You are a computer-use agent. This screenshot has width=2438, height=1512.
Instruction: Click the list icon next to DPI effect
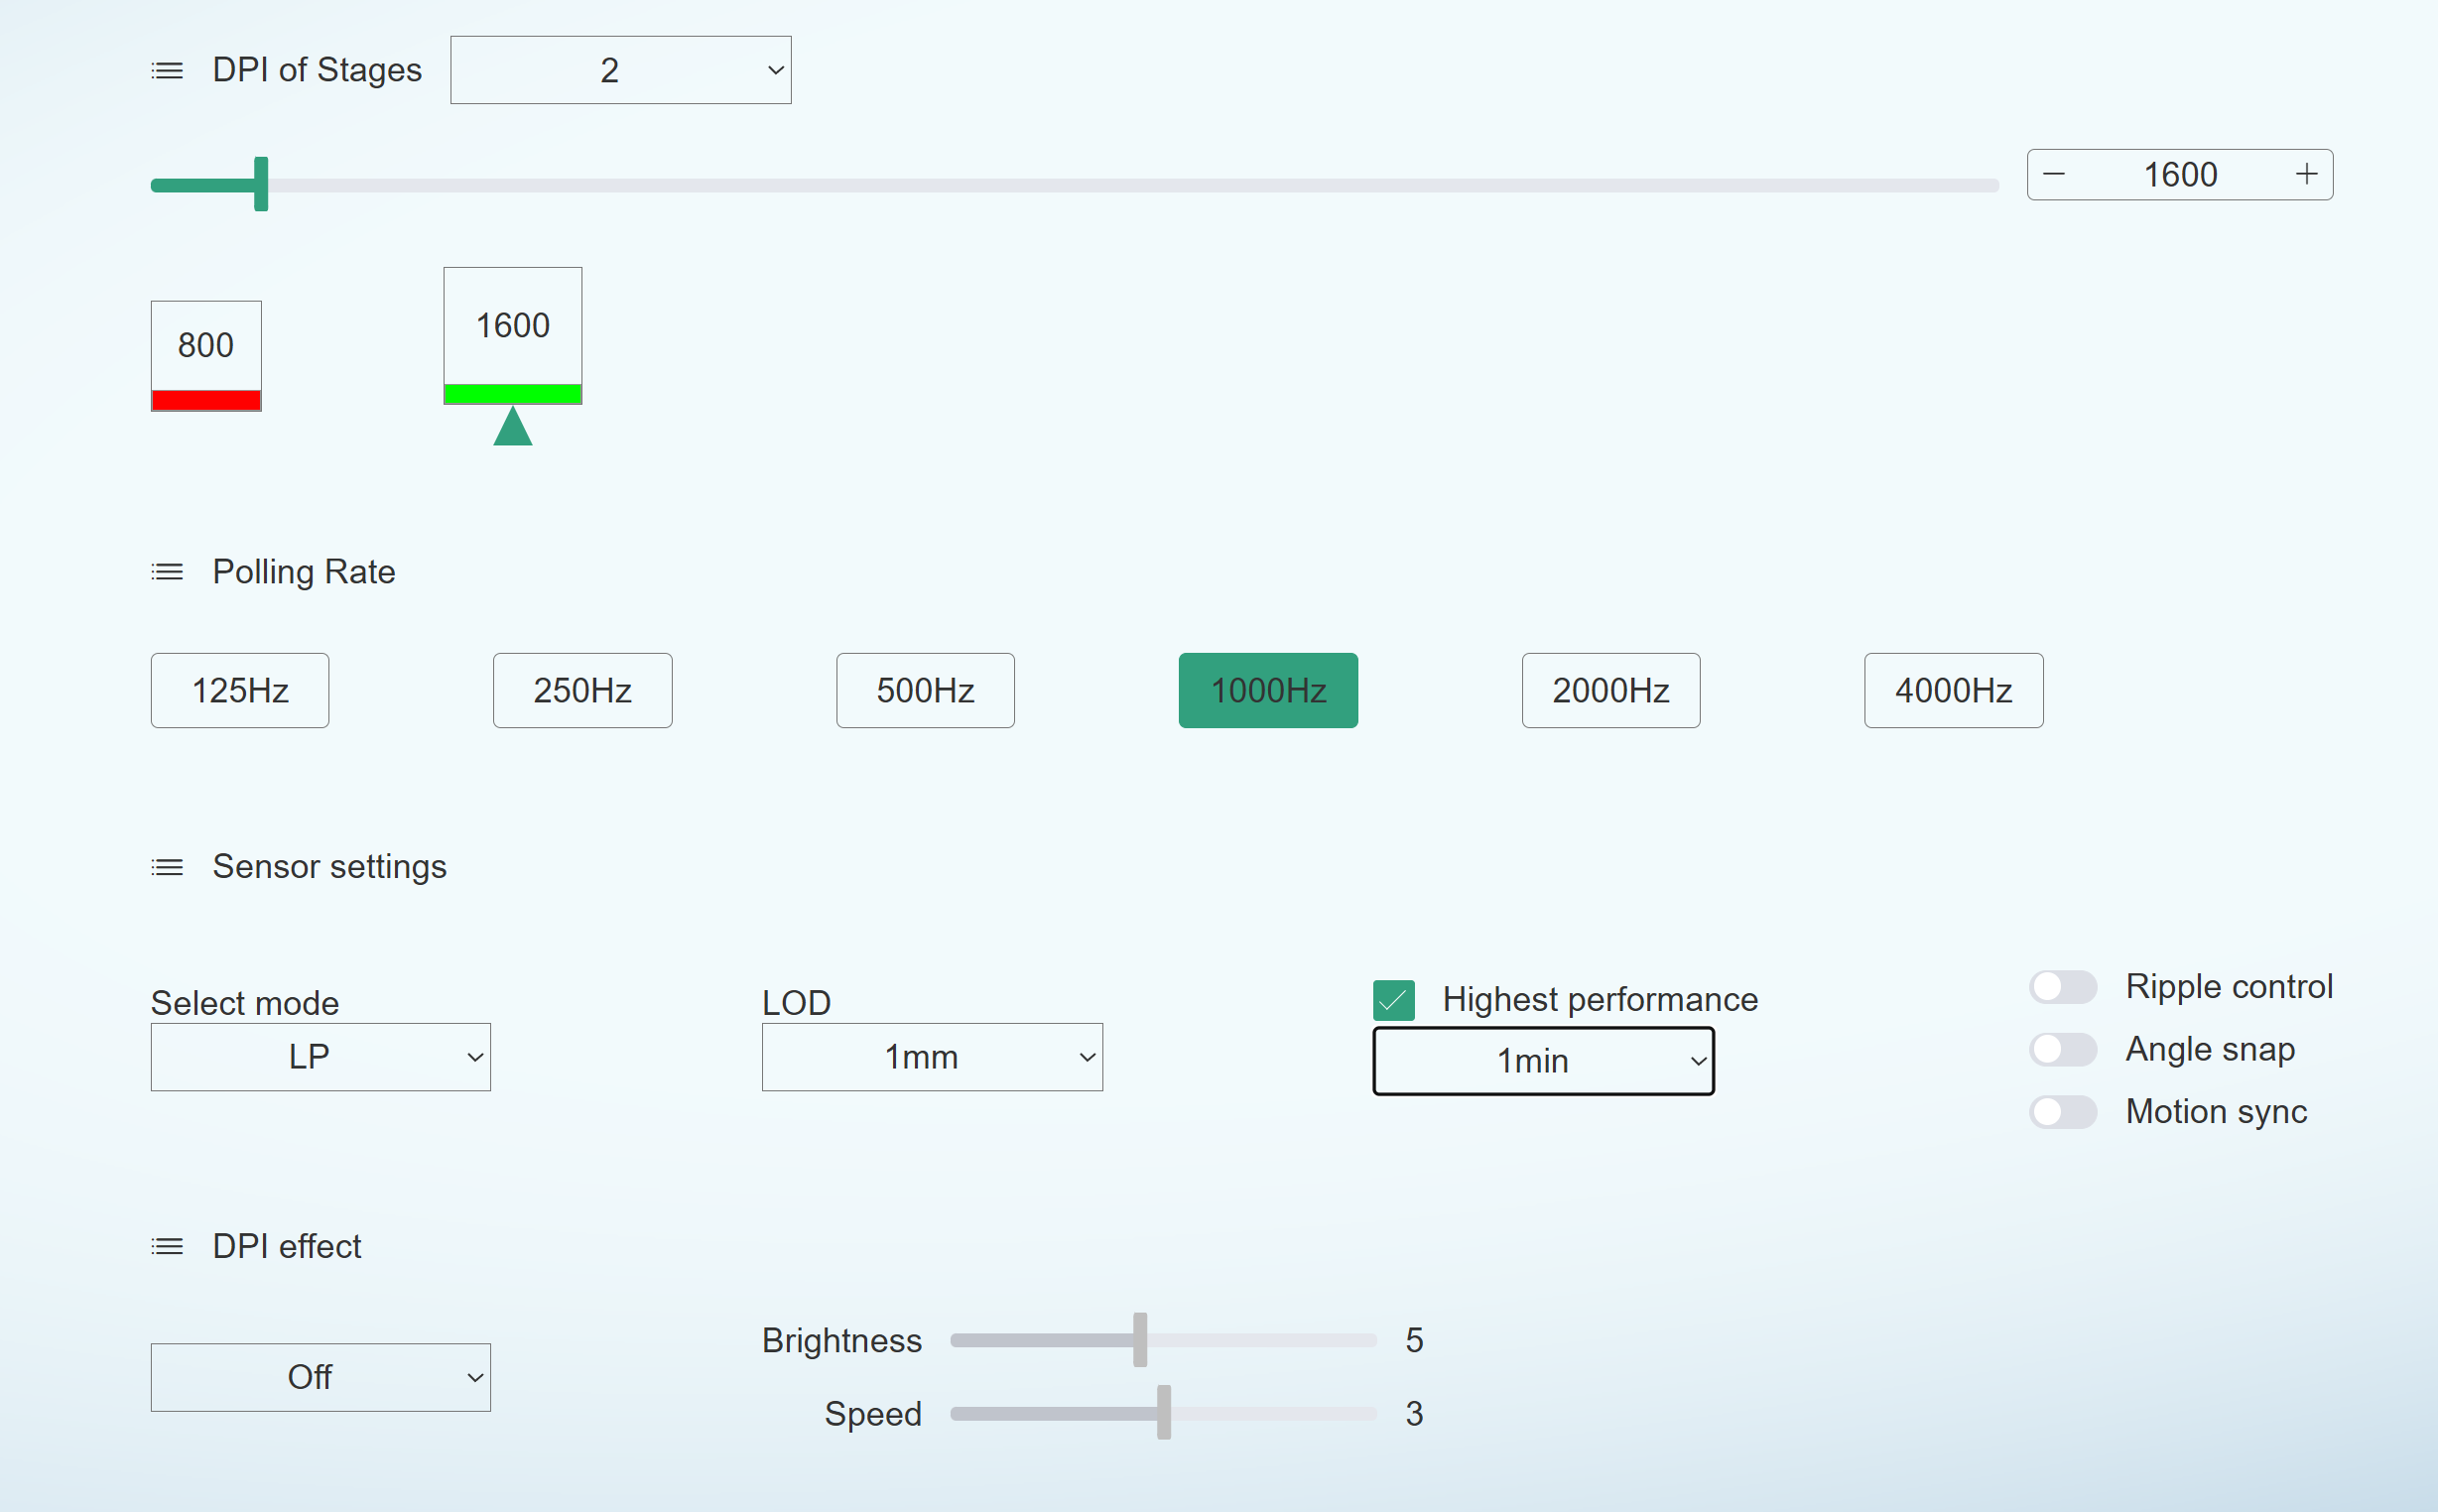(167, 1247)
